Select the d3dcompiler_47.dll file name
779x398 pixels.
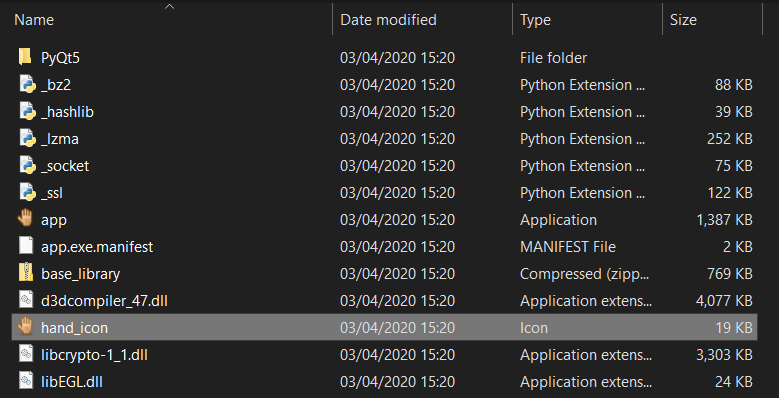(104, 301)
